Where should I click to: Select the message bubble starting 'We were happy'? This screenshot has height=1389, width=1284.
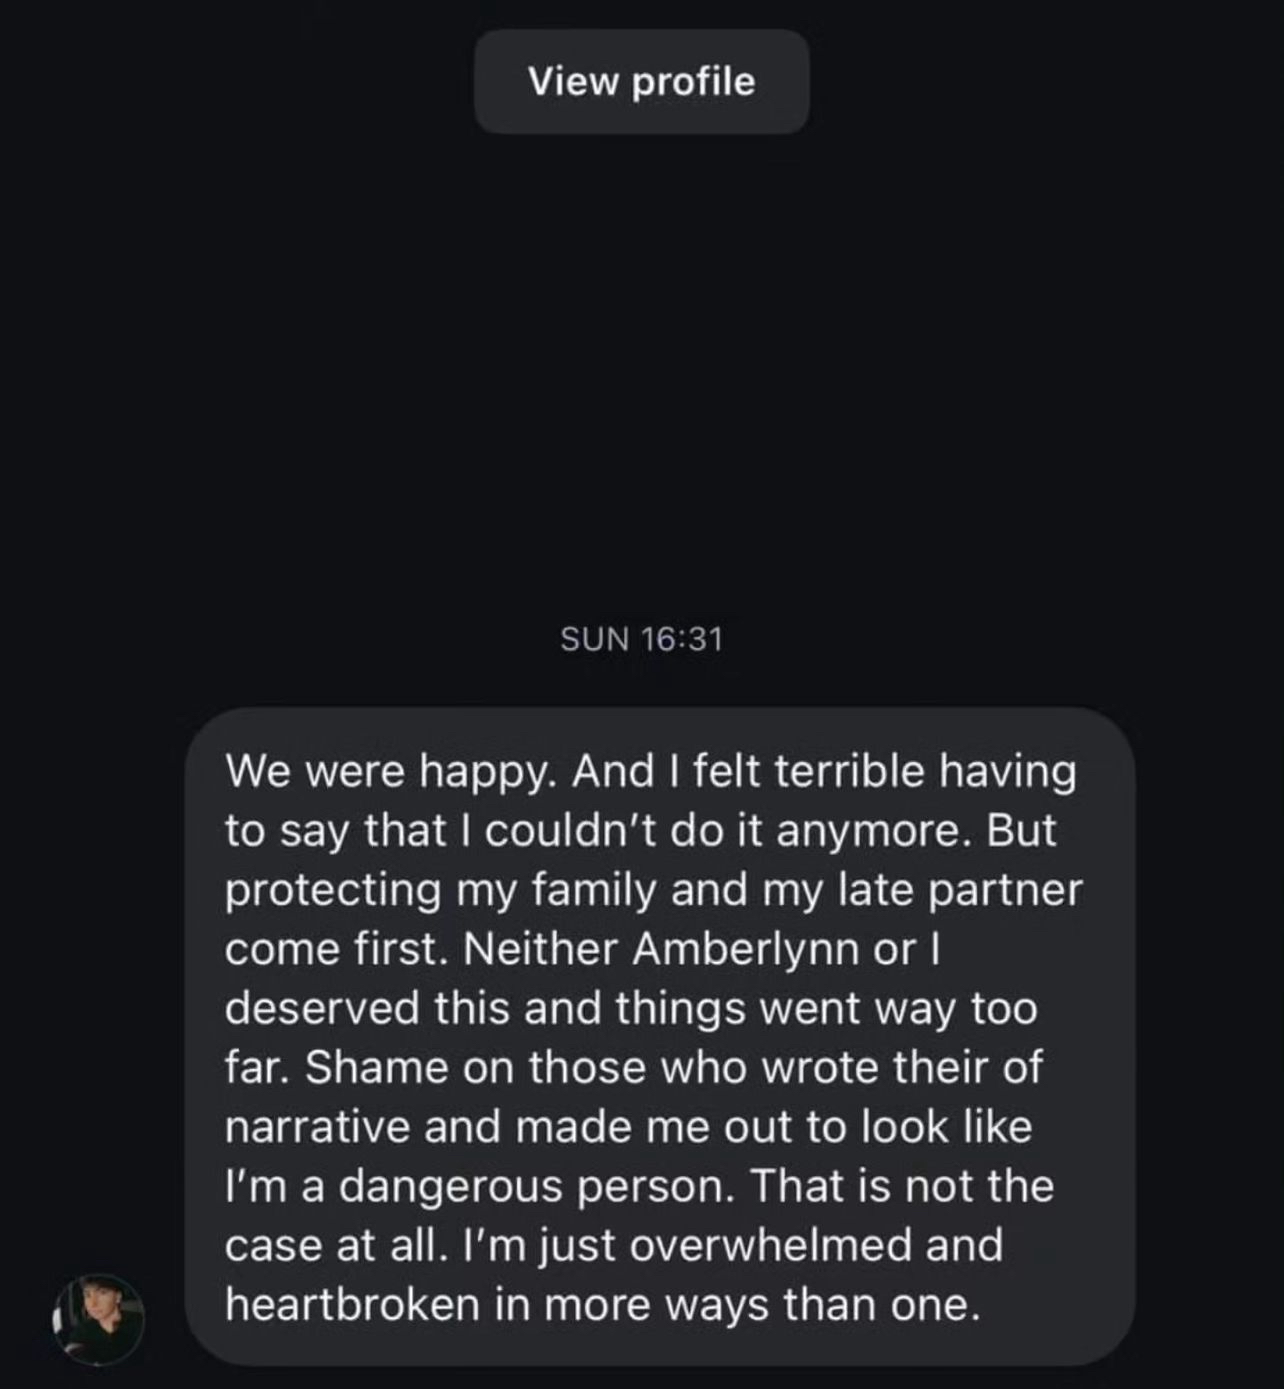coord(660,1036)
